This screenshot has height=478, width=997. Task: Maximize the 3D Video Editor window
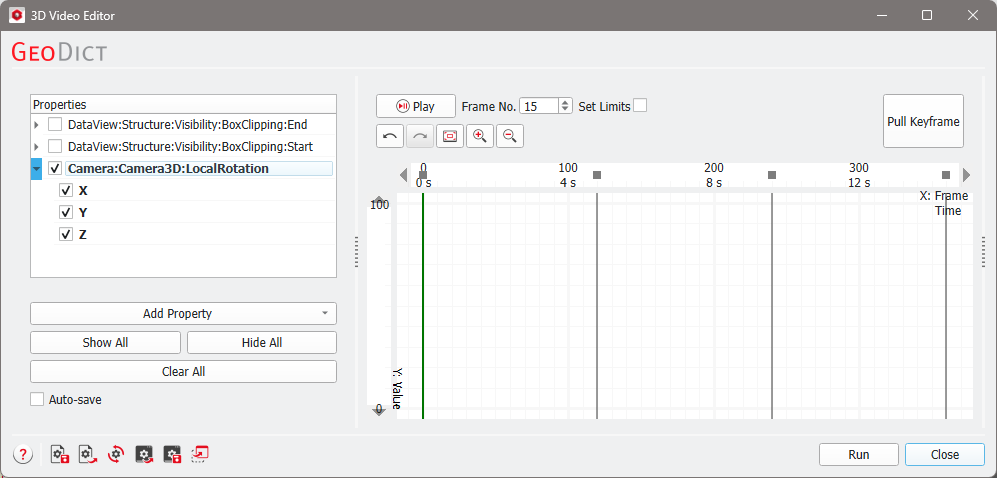[x=927, y=15]
